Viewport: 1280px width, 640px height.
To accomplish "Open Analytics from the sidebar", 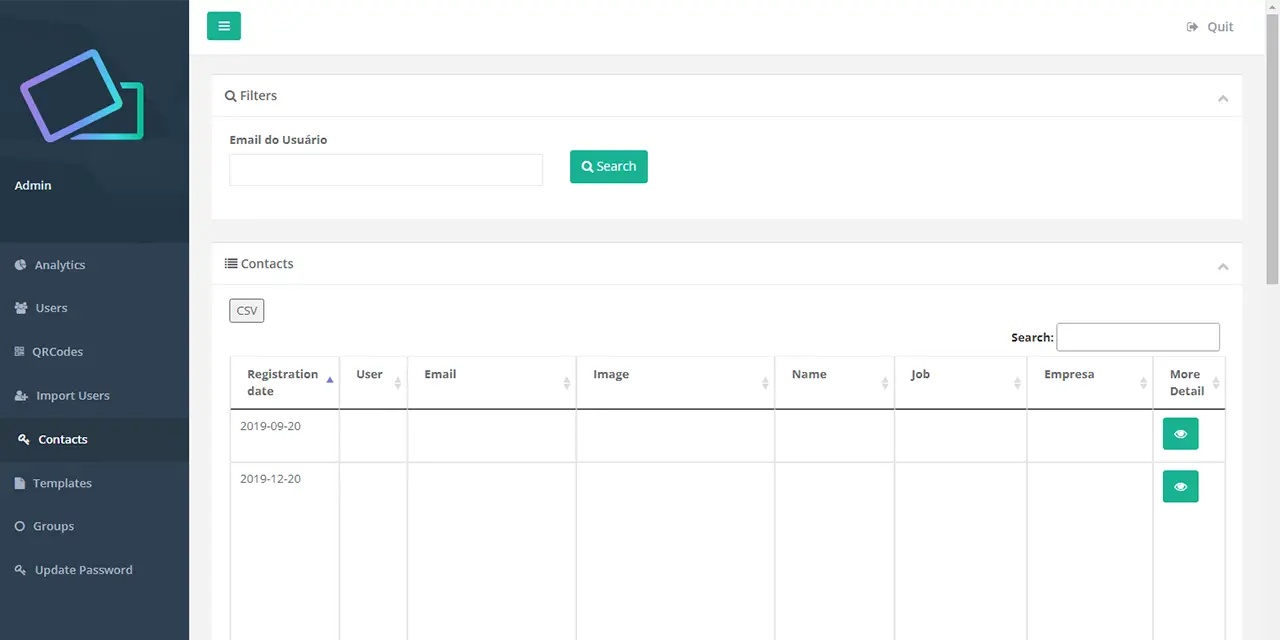I will (59, 265).
